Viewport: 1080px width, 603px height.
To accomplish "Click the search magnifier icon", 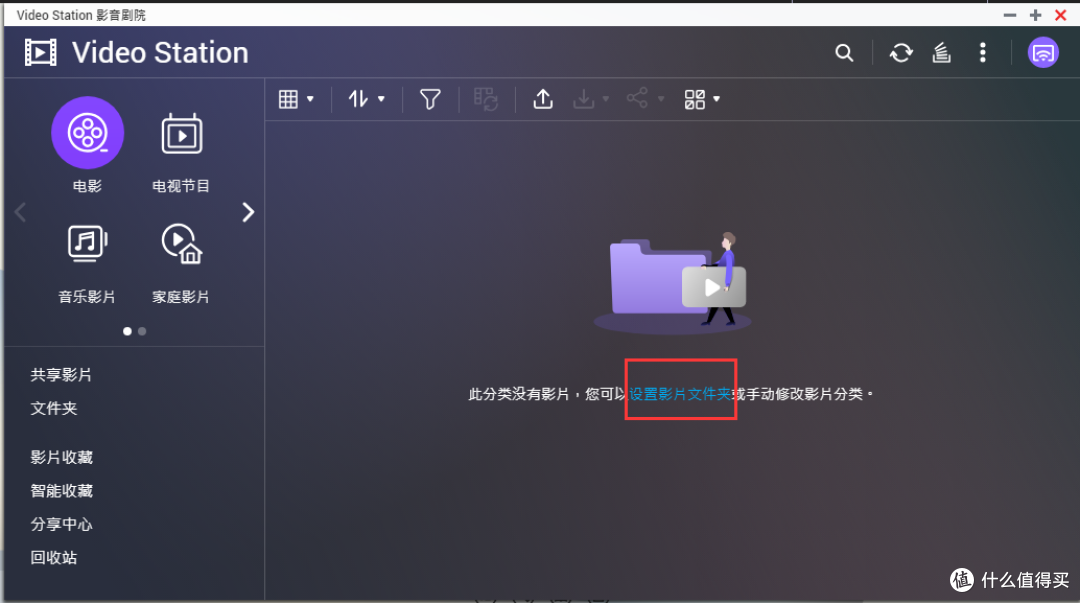I will pos(844,52).
